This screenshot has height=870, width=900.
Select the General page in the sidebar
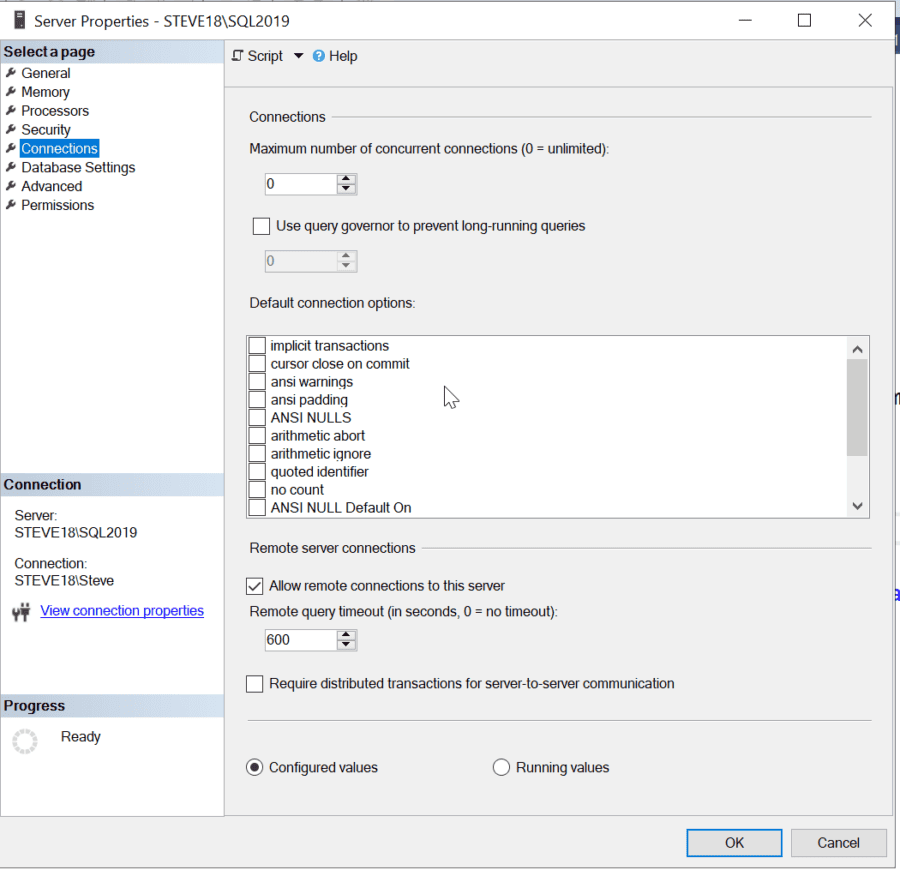44,72
